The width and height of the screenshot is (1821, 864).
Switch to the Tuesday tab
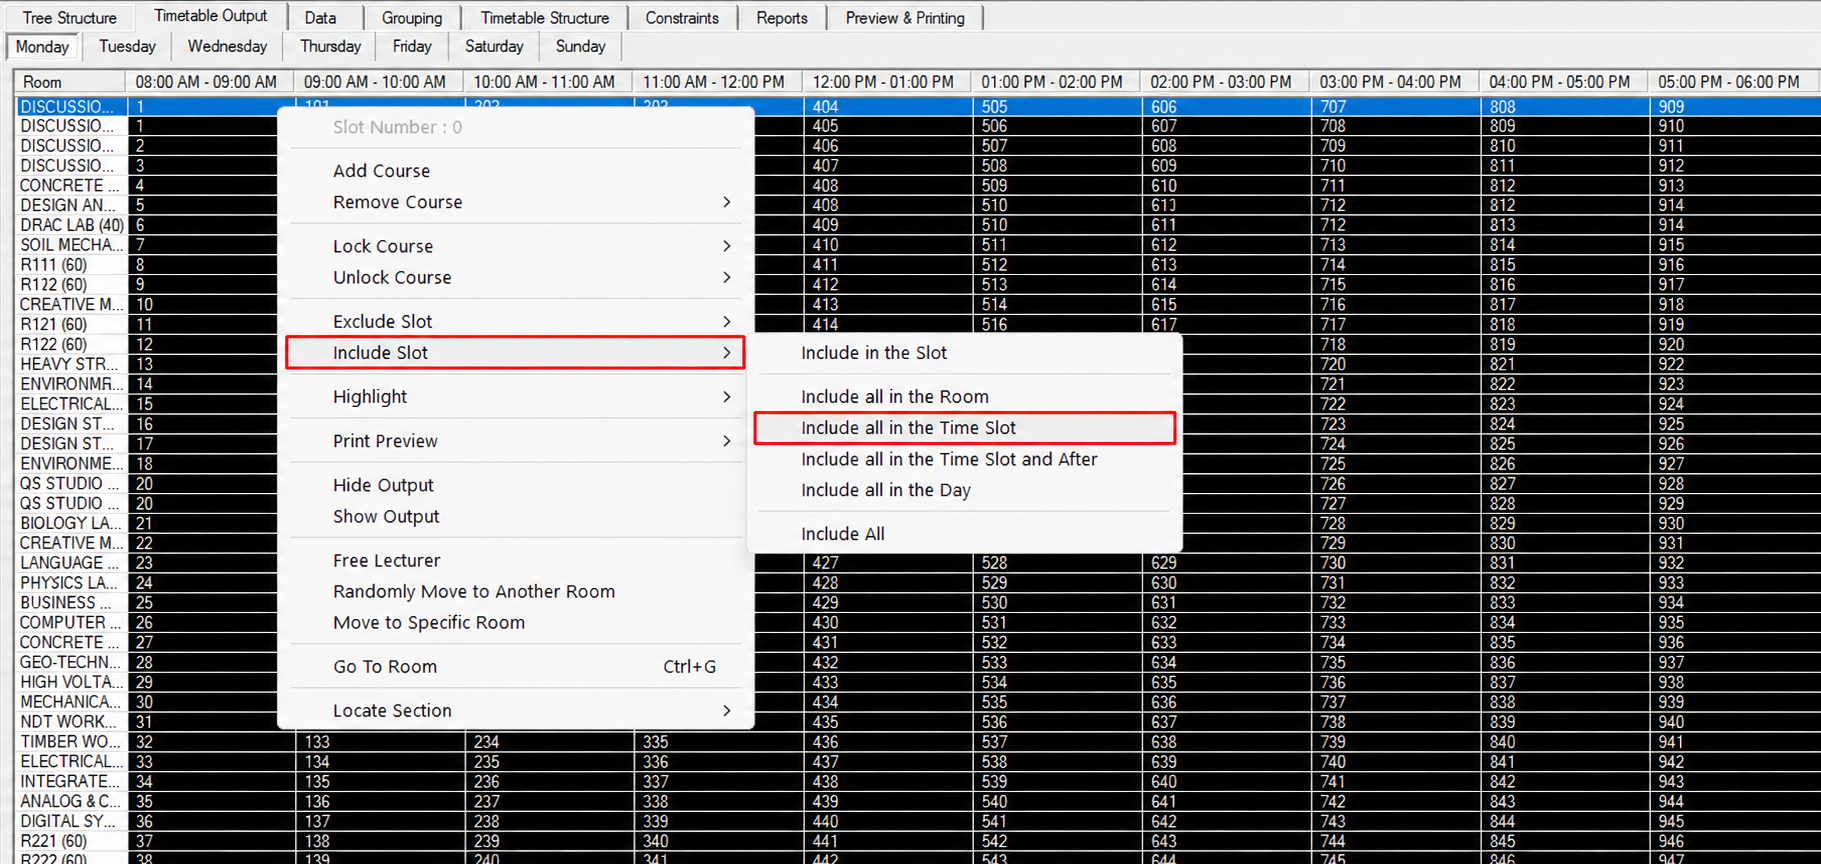click(x=127, y=46)
